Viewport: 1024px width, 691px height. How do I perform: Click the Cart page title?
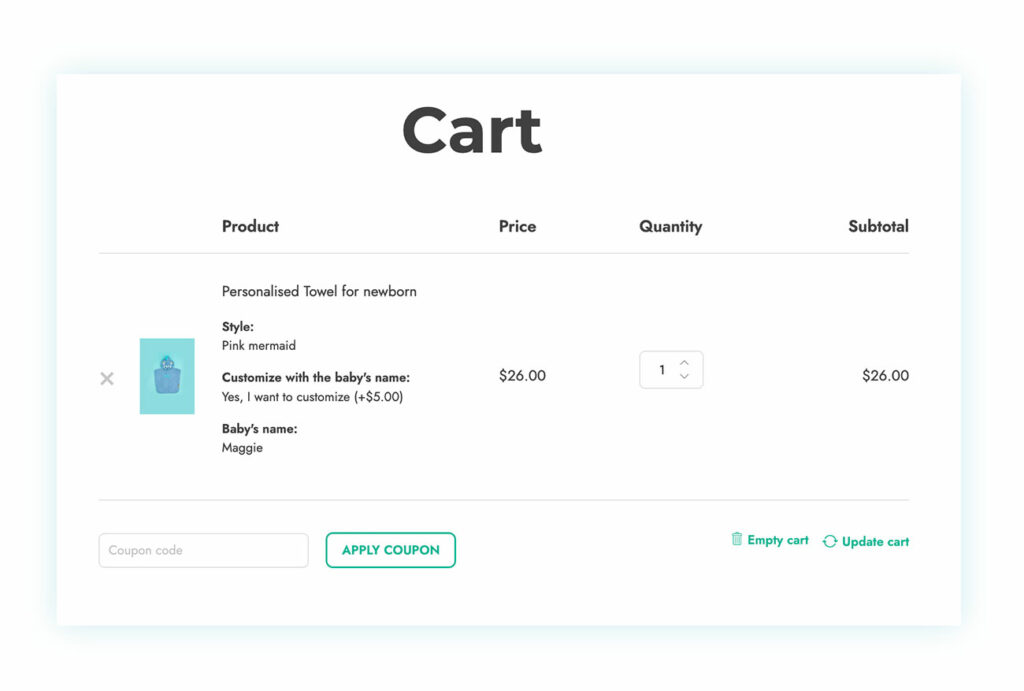coord(472,130)
